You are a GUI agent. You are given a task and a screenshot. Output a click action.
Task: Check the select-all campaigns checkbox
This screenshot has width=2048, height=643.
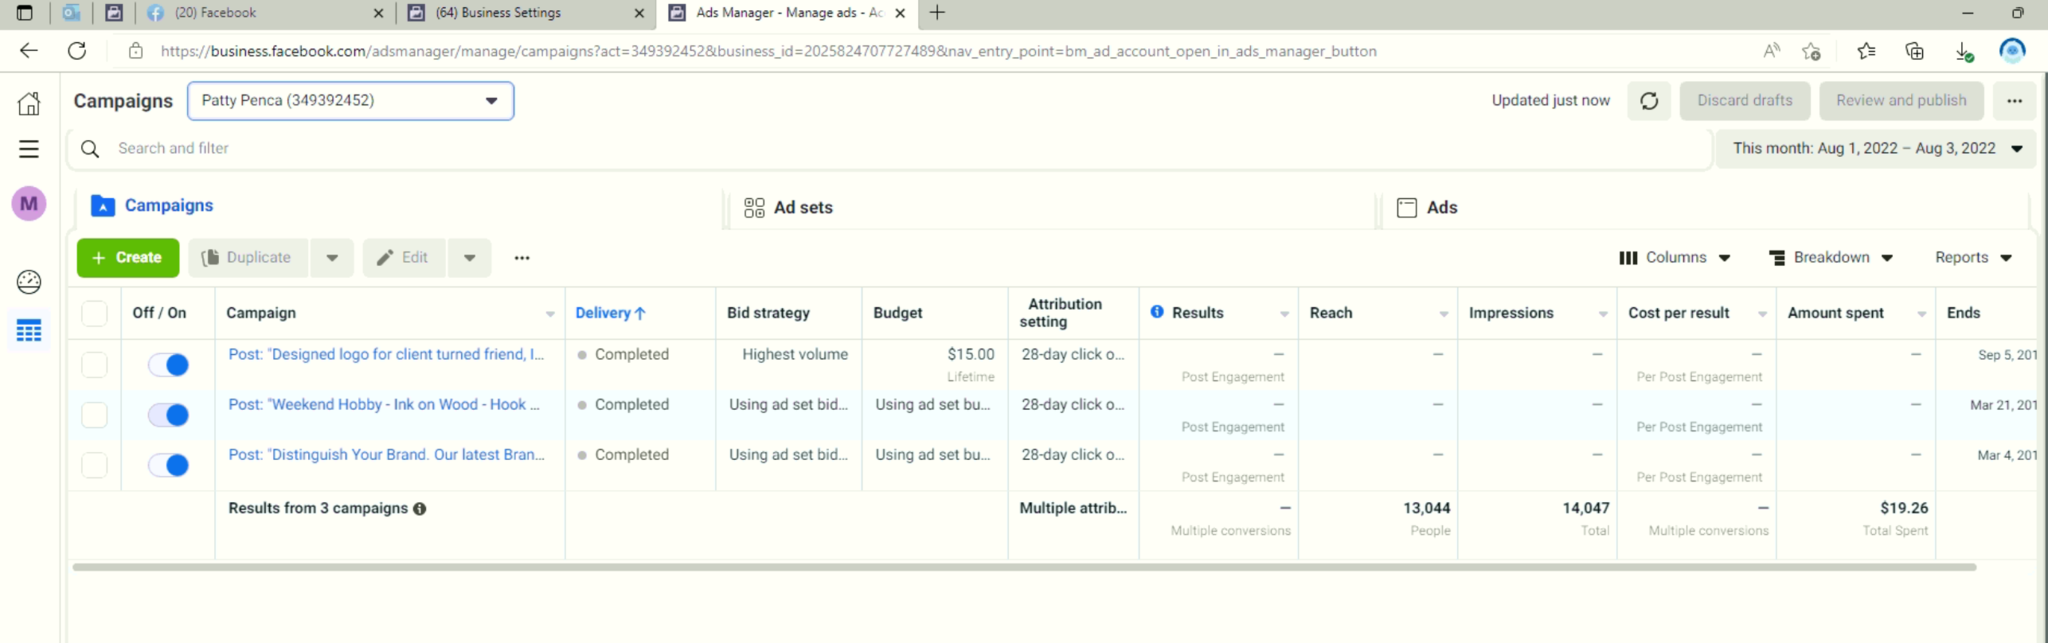click(x=94, y=313)
